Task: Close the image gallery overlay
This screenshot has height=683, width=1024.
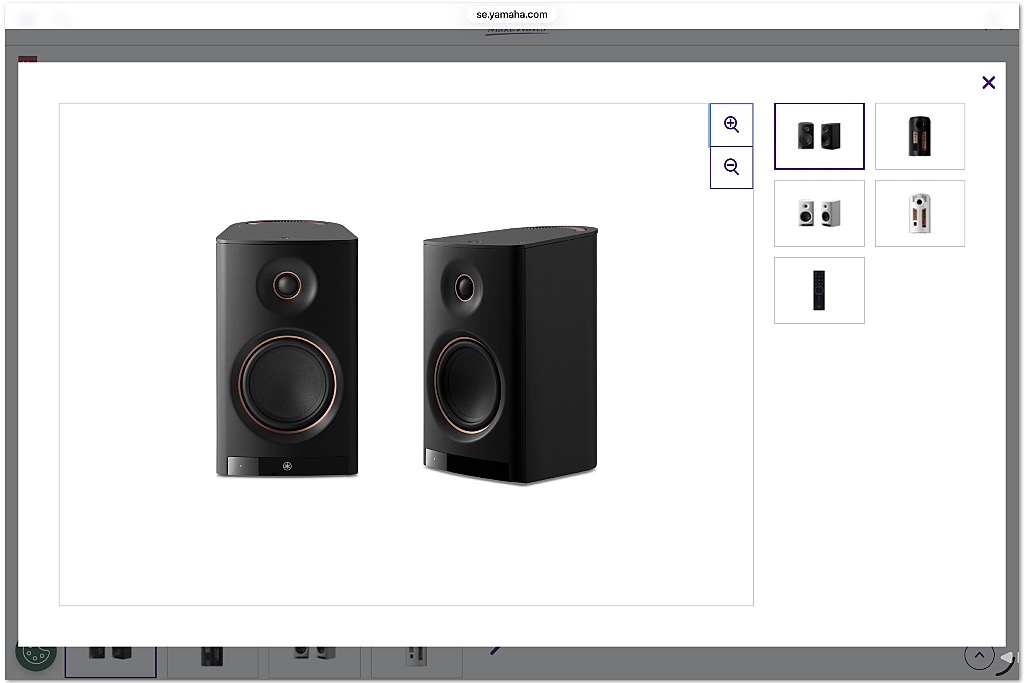Action: pyautogui.click(x=988, y=83)
